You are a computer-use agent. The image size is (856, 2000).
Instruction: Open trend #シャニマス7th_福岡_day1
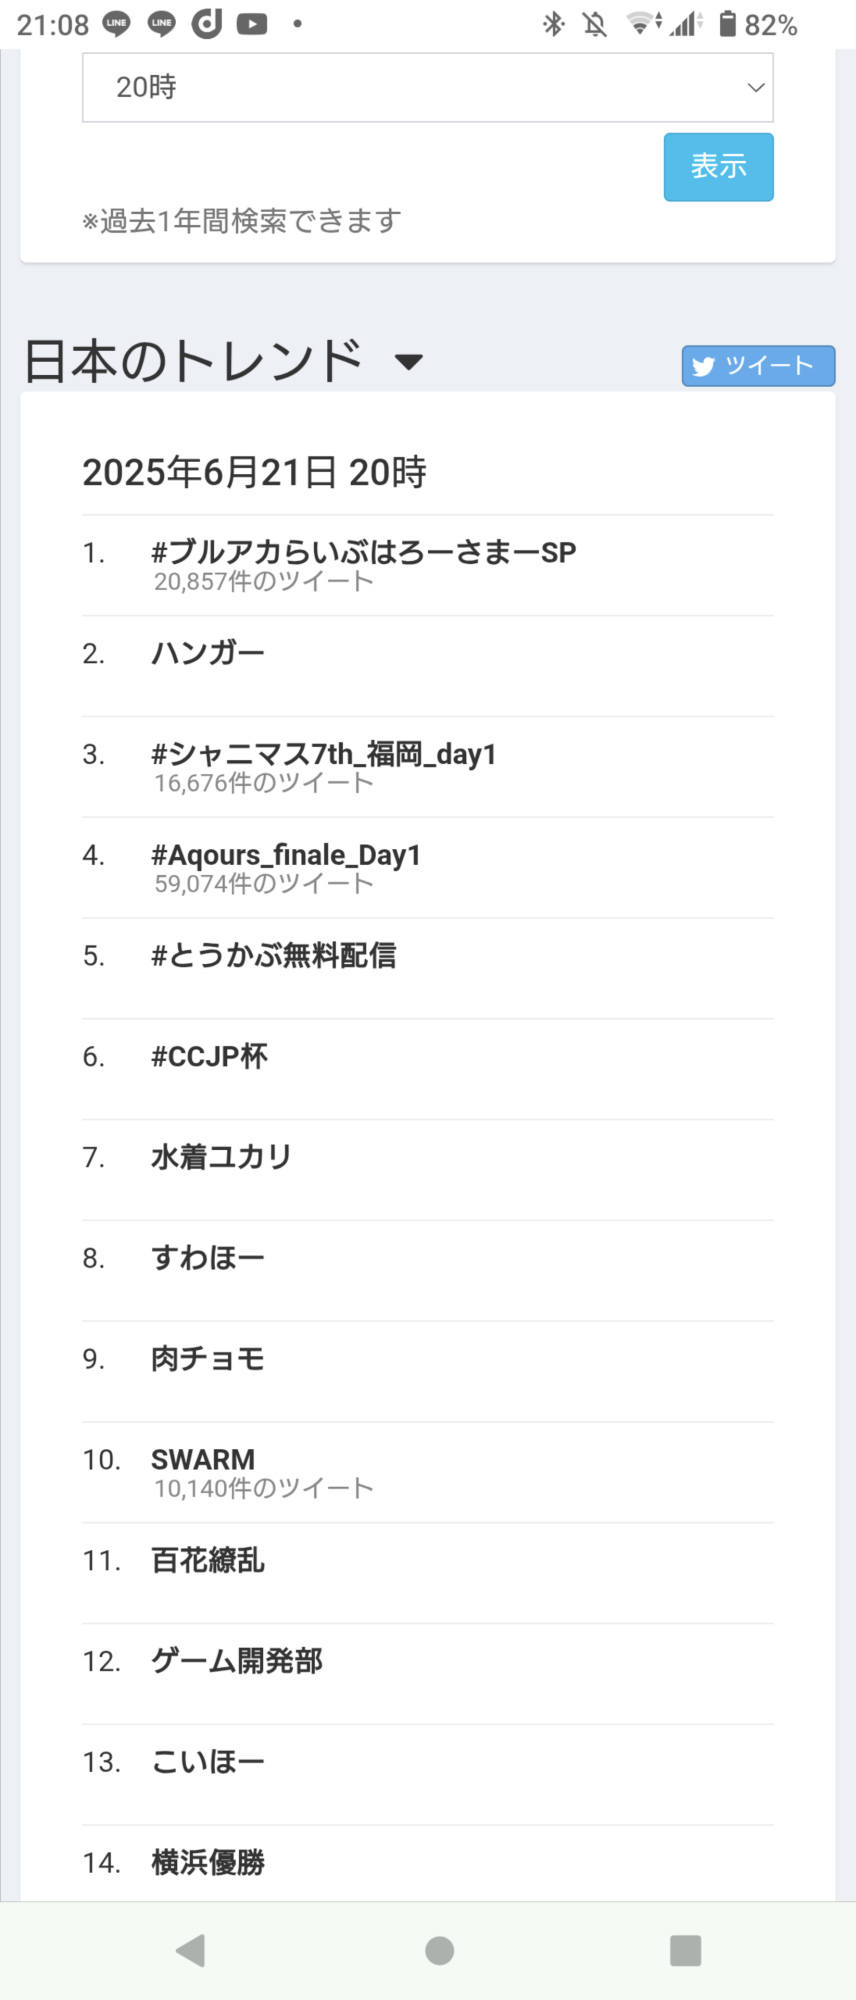pyautogui.click(x=323, y=754)
